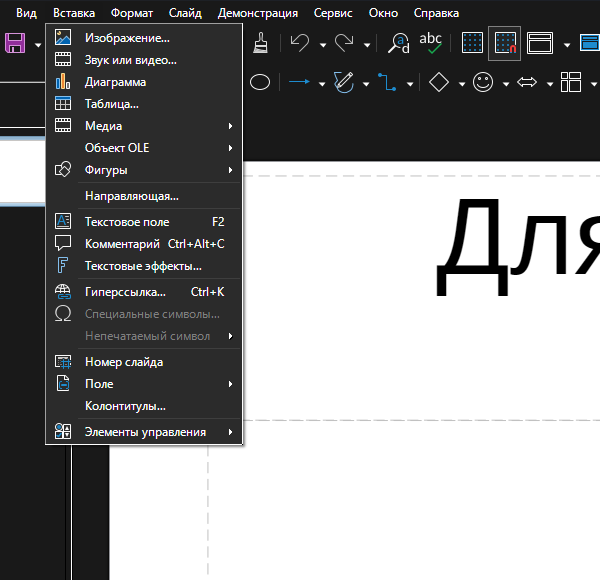Click the Для title text on slide
Viewport: 600px width, 580px height.
point(518,247)
